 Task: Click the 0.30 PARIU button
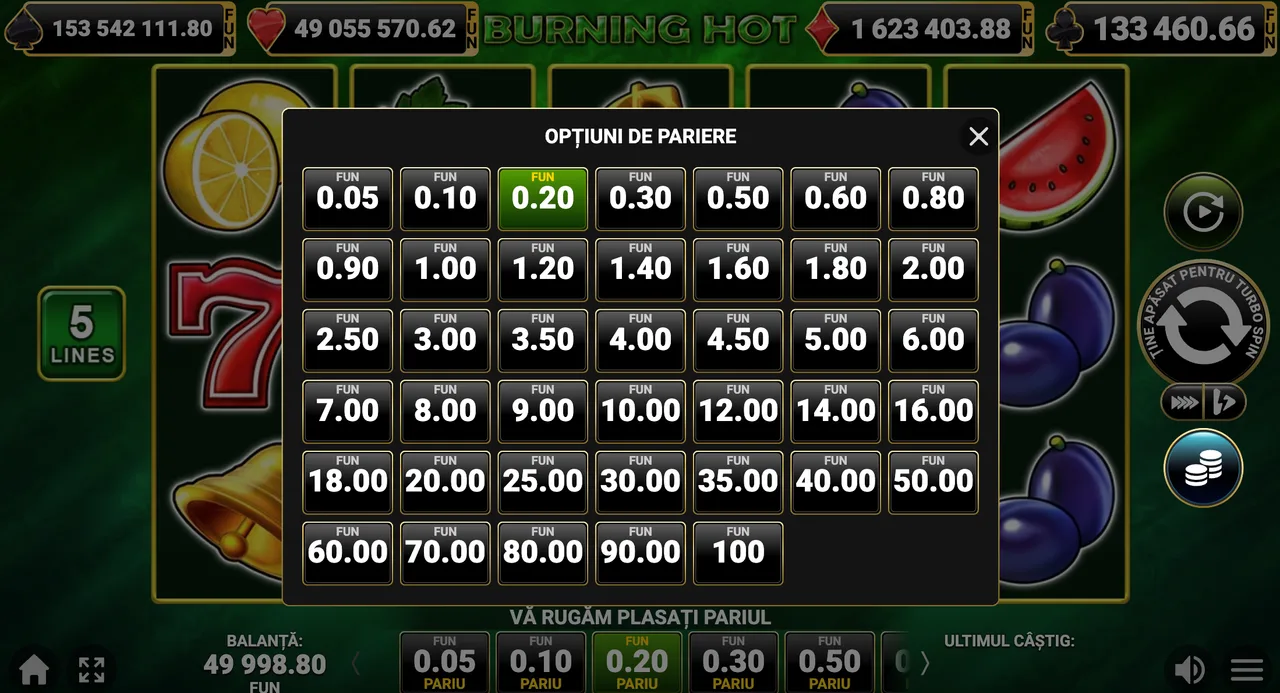pos(733,662)
